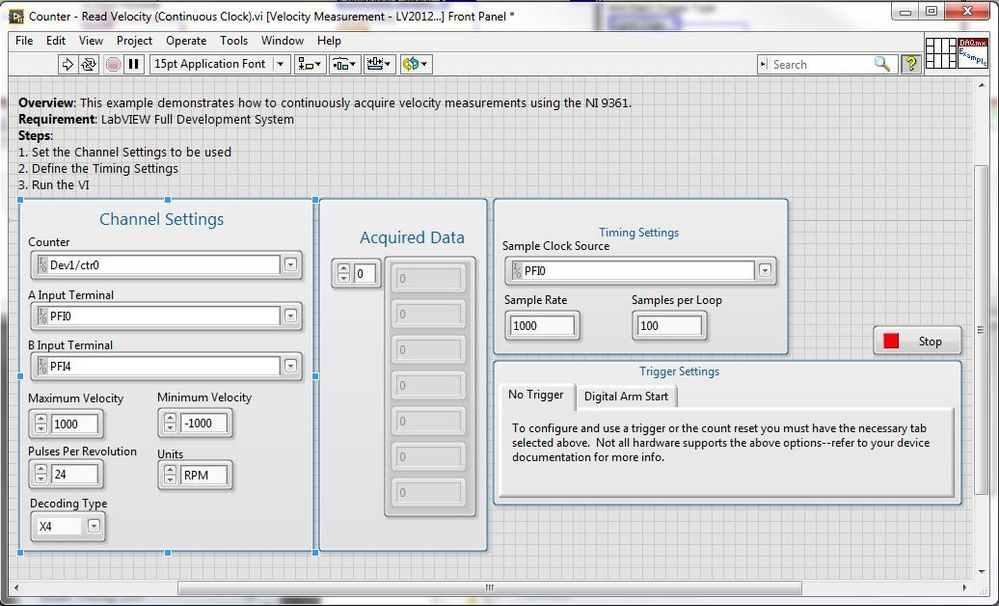Image resolution: width=999 pixels, height=606 pixels.
Task: Click the Minimum Velocity stepper arrows
Action: coord(170,422)
